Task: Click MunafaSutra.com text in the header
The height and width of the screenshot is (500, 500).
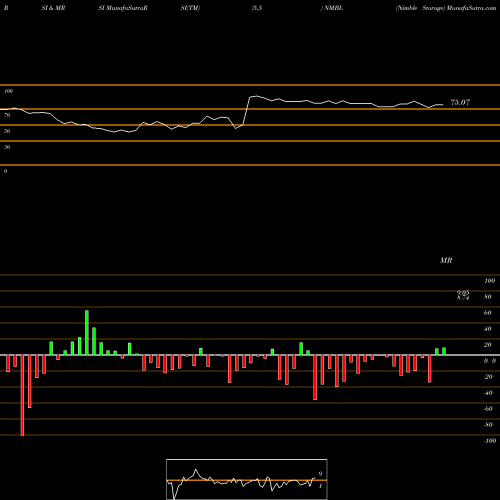Action: [471, 8]
